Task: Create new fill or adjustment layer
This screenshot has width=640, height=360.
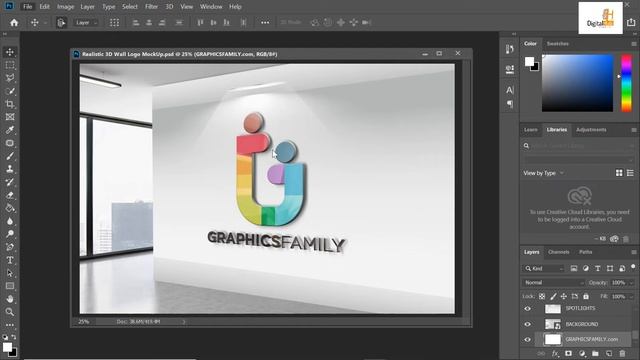Action: click(x=582, y=353)
